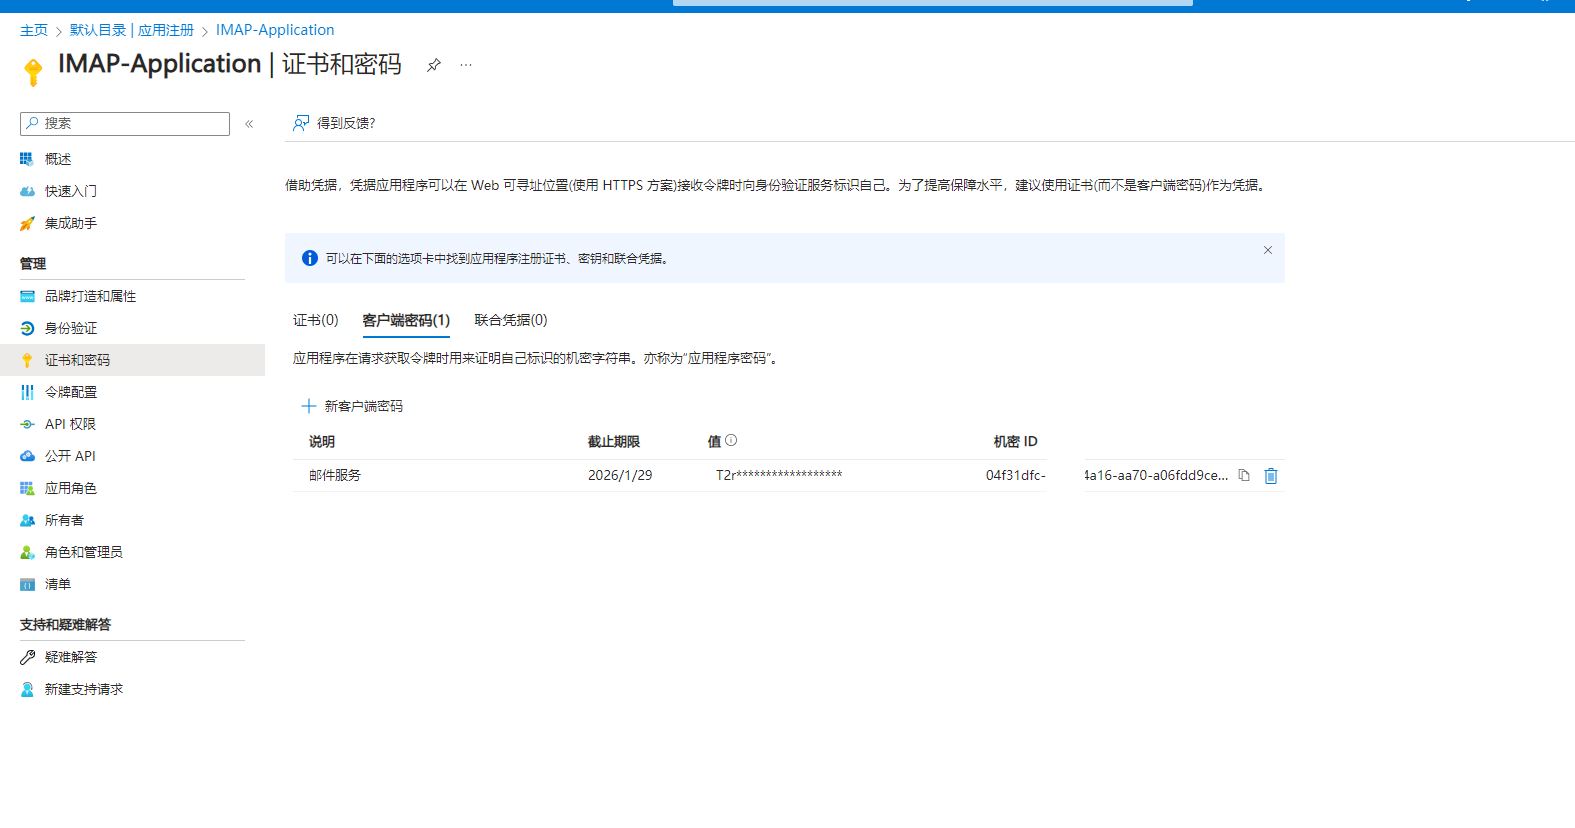Add a 新客户端密码
The image size is (1575, 828).
[352, 406]
